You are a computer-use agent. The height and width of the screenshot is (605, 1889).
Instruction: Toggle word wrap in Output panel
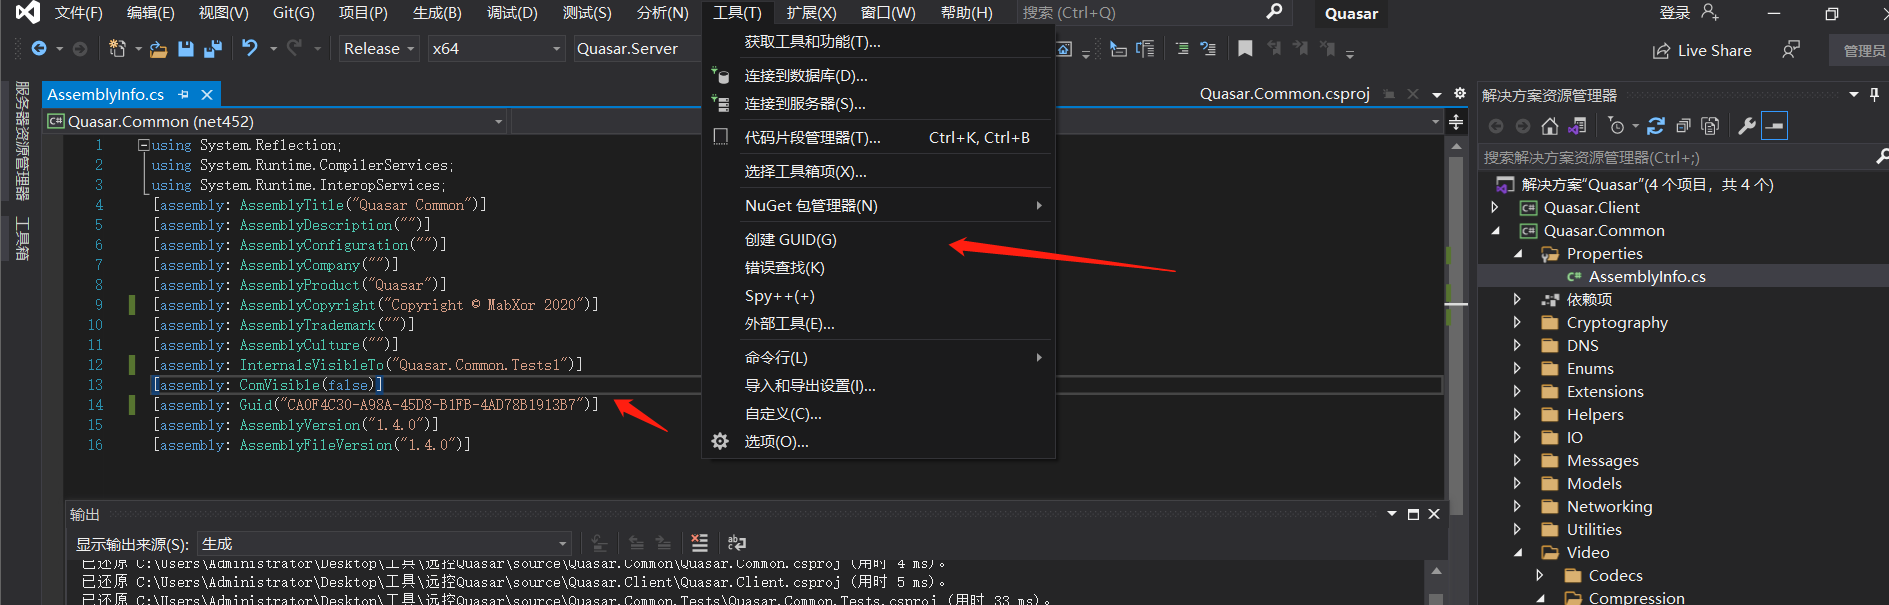(737, 543)
